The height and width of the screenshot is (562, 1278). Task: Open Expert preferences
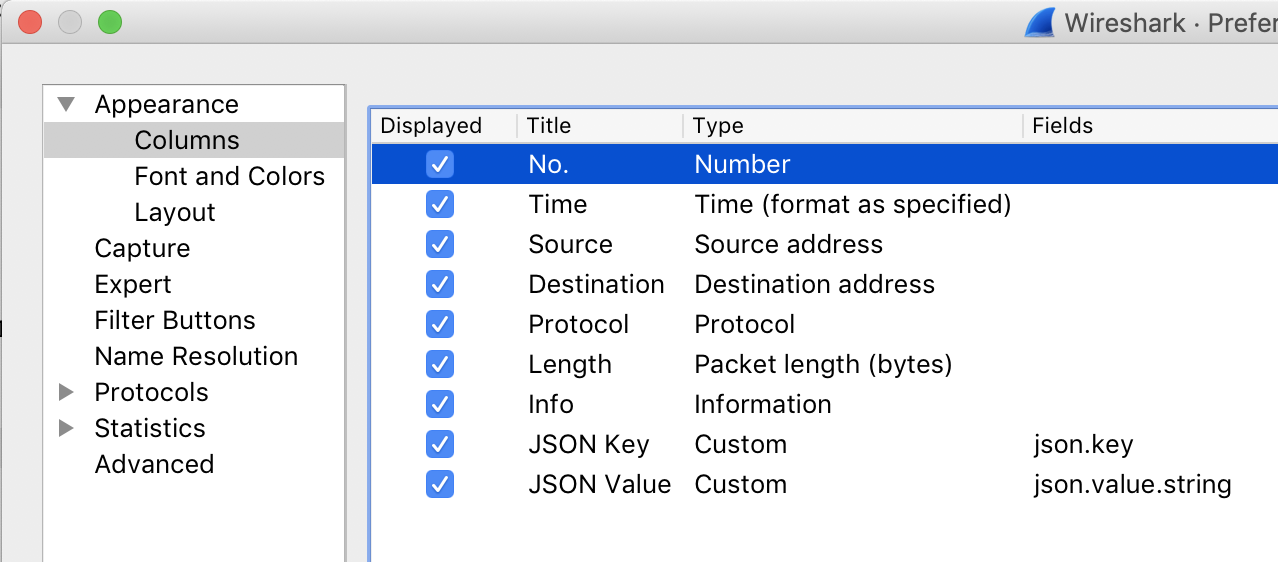[133, 284]
